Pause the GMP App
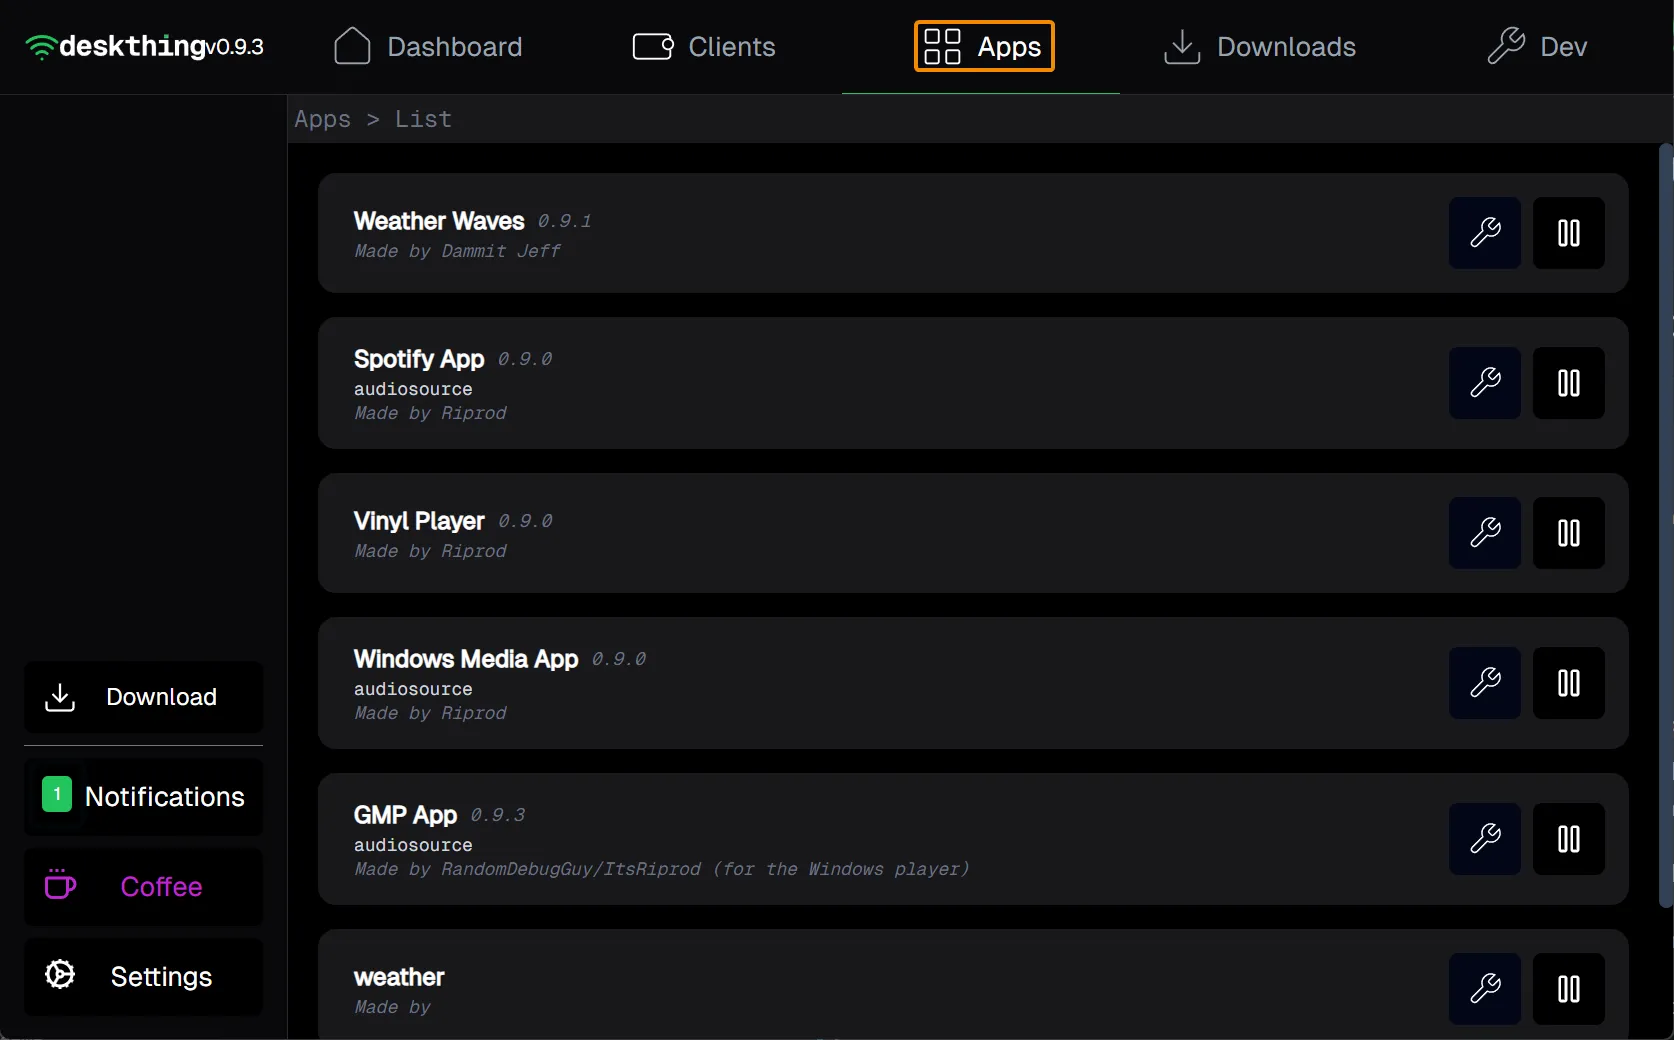 point(1569,839)
